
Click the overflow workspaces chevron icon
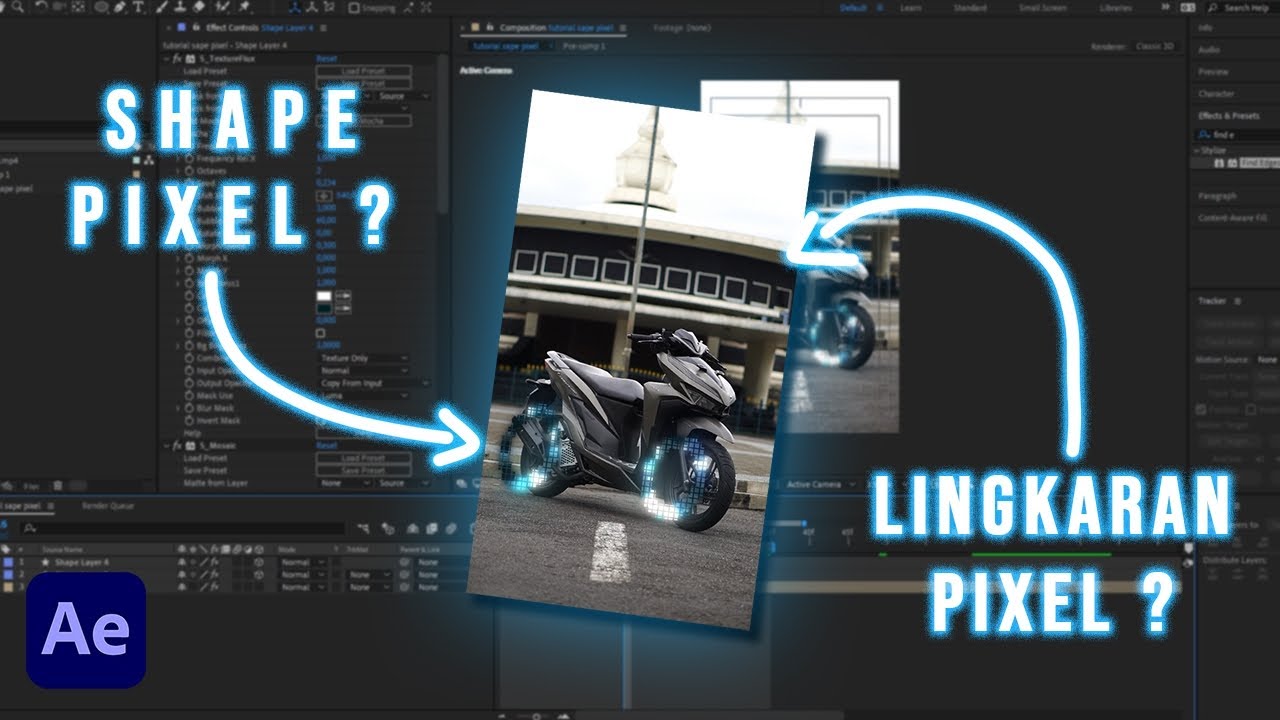pos(1166,7)
